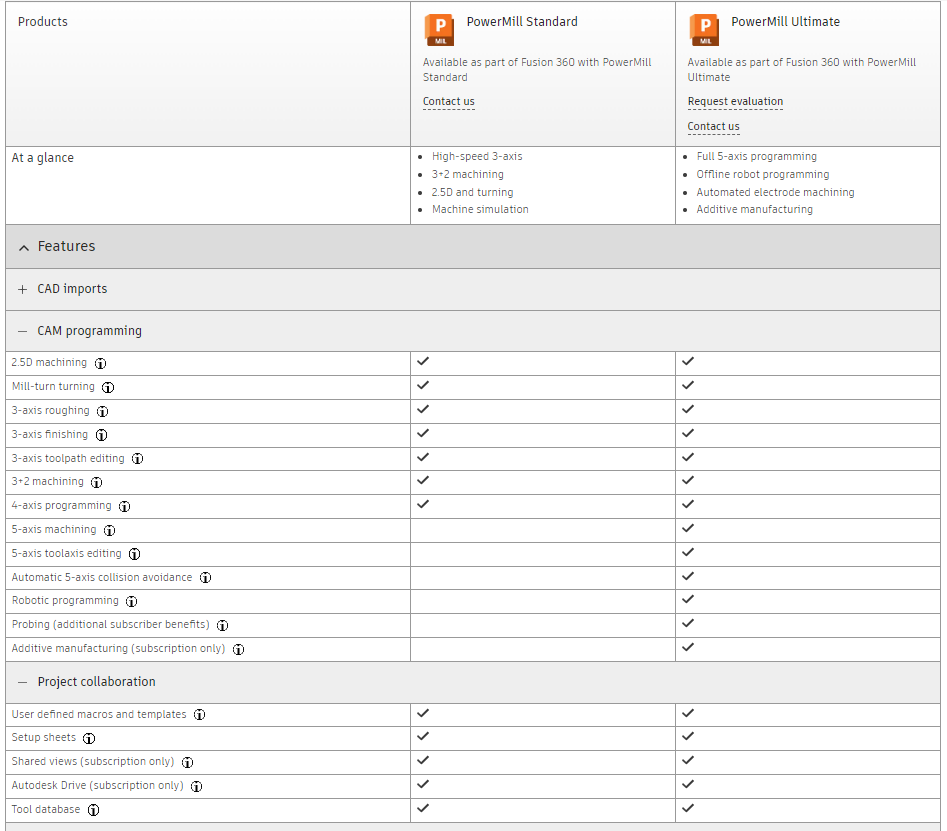Click Additive manufacturing info icon
Image resolution: width=947 pixels, height=831 pixels.
239,649
